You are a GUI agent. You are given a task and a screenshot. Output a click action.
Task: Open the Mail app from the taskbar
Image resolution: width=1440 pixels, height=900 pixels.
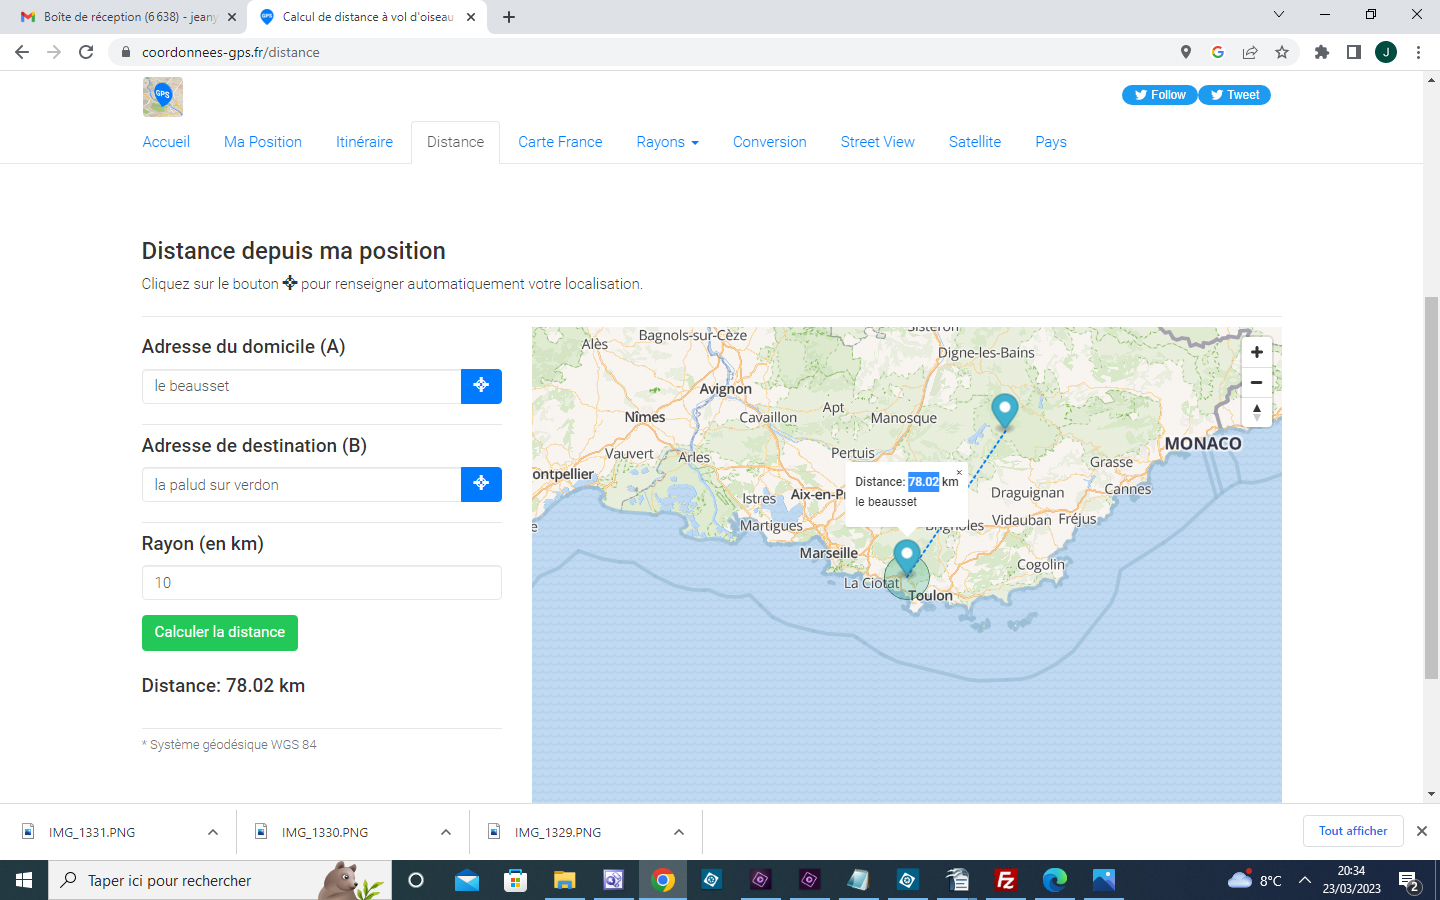click(467, 880)
